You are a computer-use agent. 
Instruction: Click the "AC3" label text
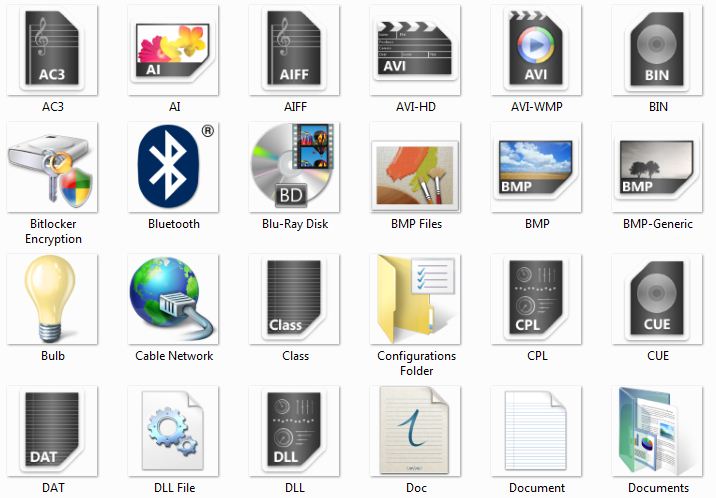point(53,107)
